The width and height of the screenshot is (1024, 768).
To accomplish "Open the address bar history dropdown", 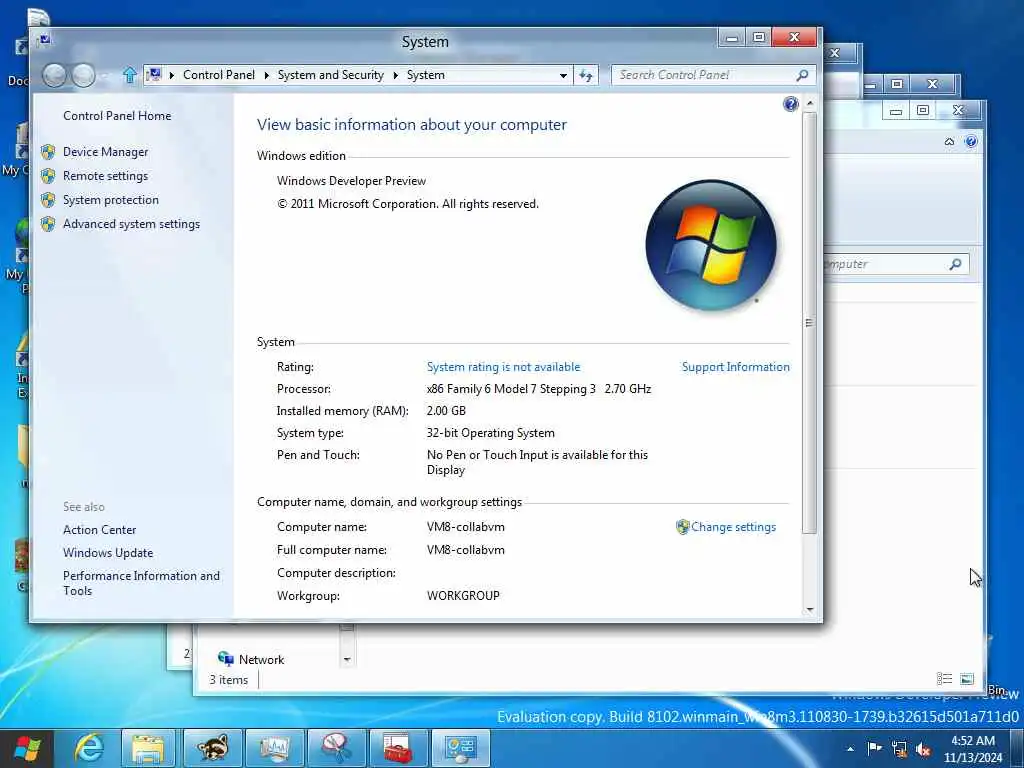I will 563,75.
